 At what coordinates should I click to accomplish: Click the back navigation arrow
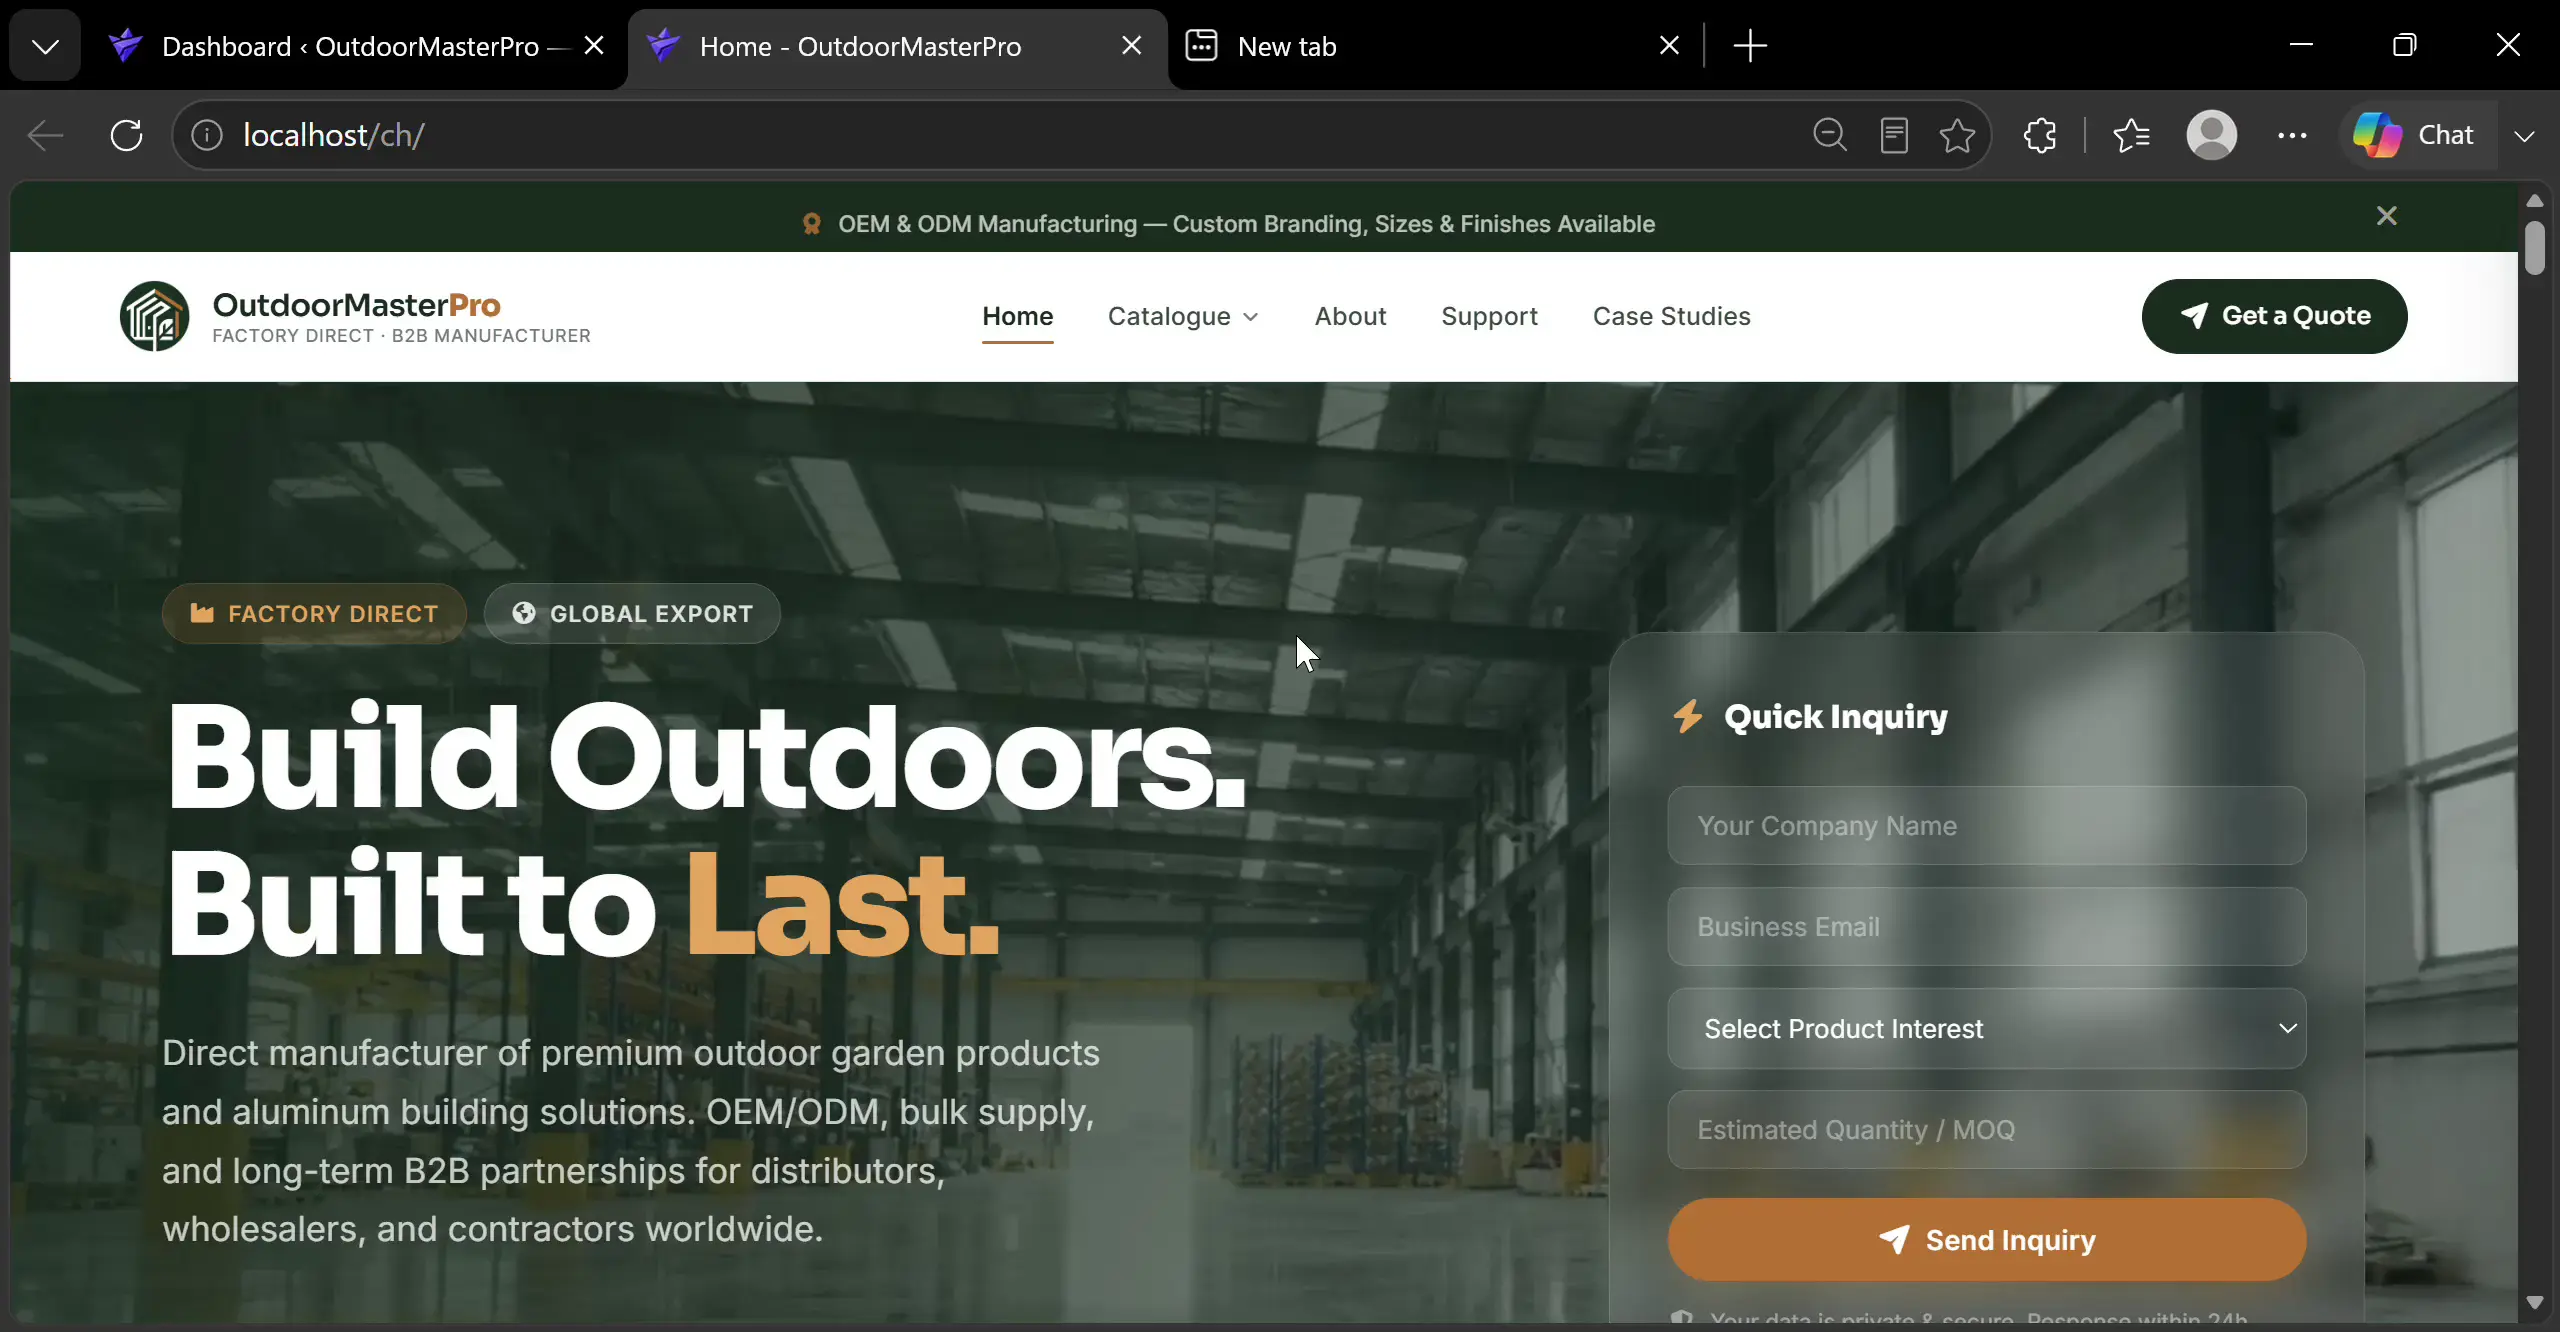[x=45, y=135]
